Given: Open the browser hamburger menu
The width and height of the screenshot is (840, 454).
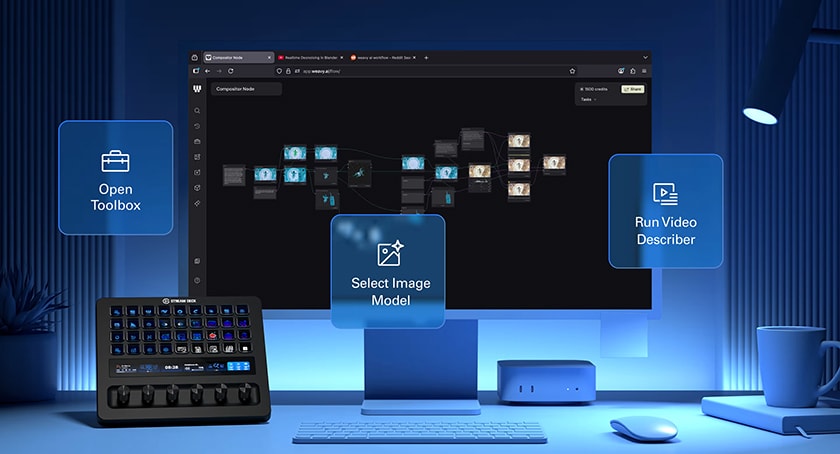Looking at the screenshot, I should [644, 71].
